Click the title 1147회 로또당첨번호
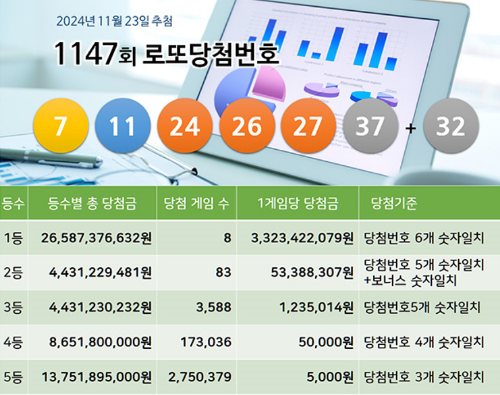Image resolution: width=500 pixels, height=395 pixels. click(x=166, y=54)
